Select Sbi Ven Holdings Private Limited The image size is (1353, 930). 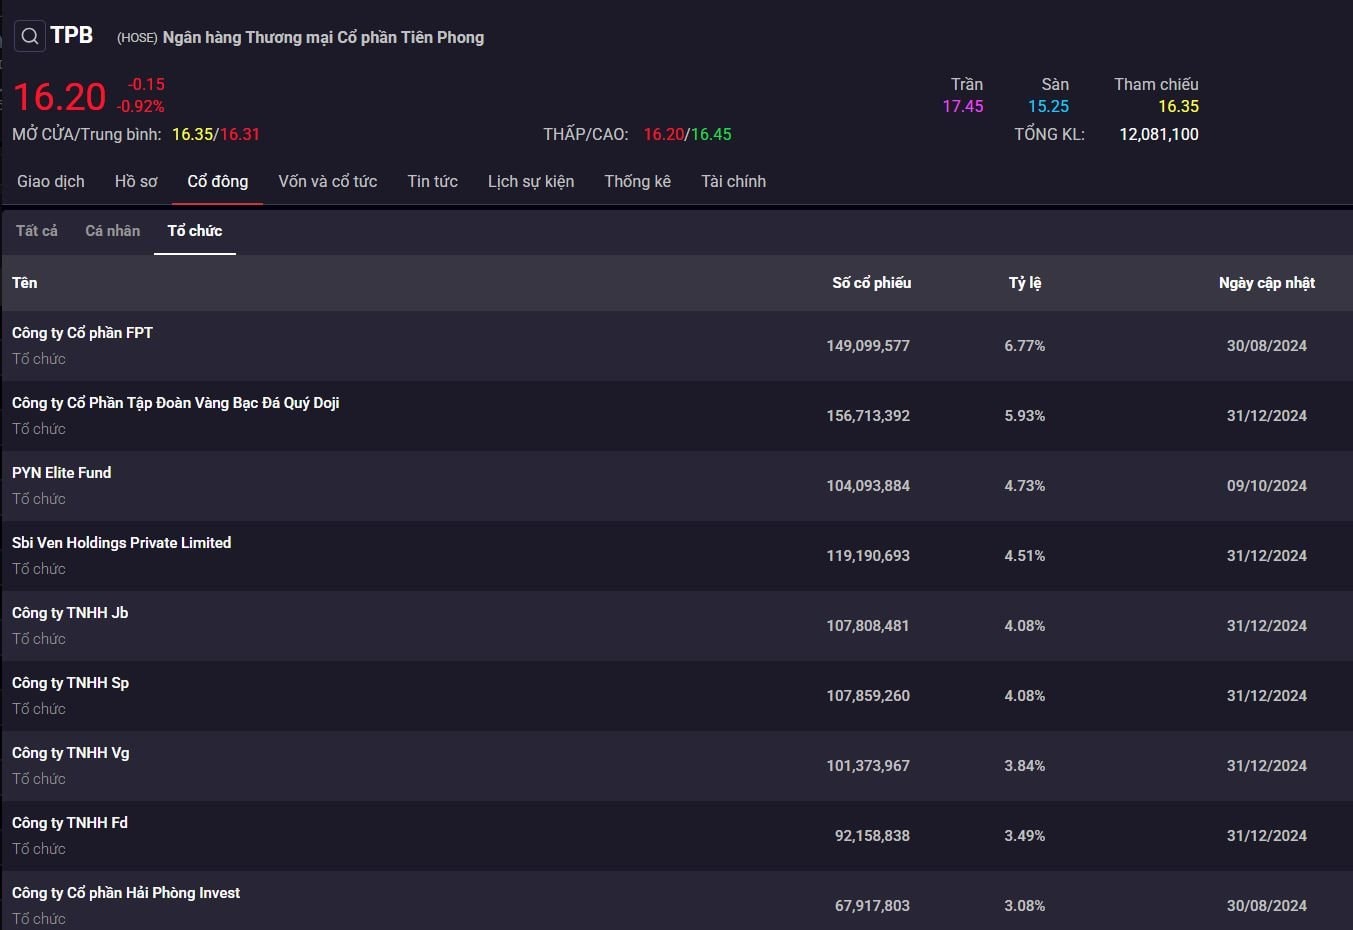click(122, 543)
